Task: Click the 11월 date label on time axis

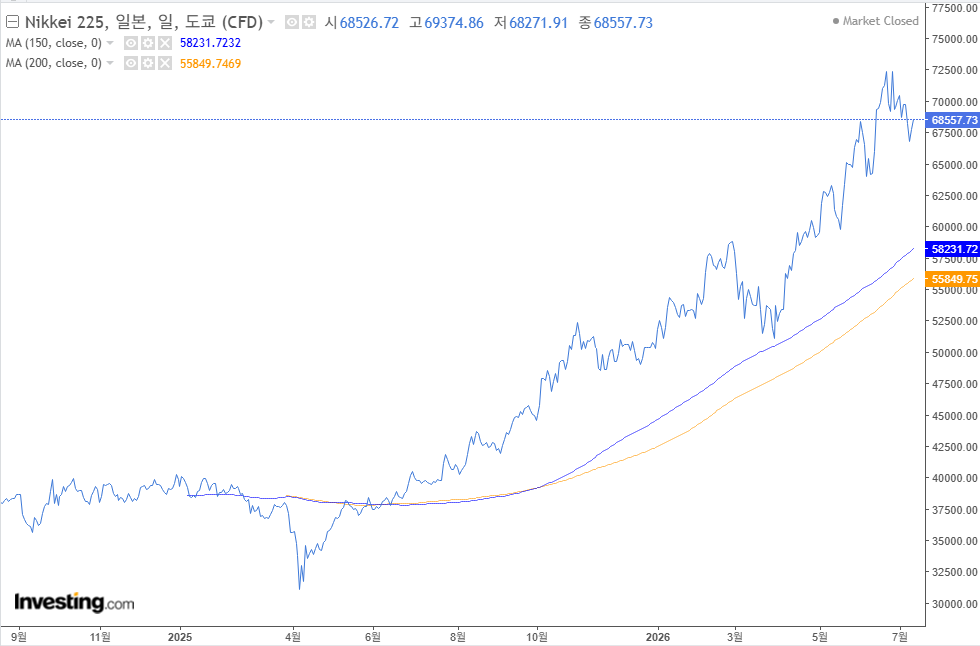Action: (100, 637)
